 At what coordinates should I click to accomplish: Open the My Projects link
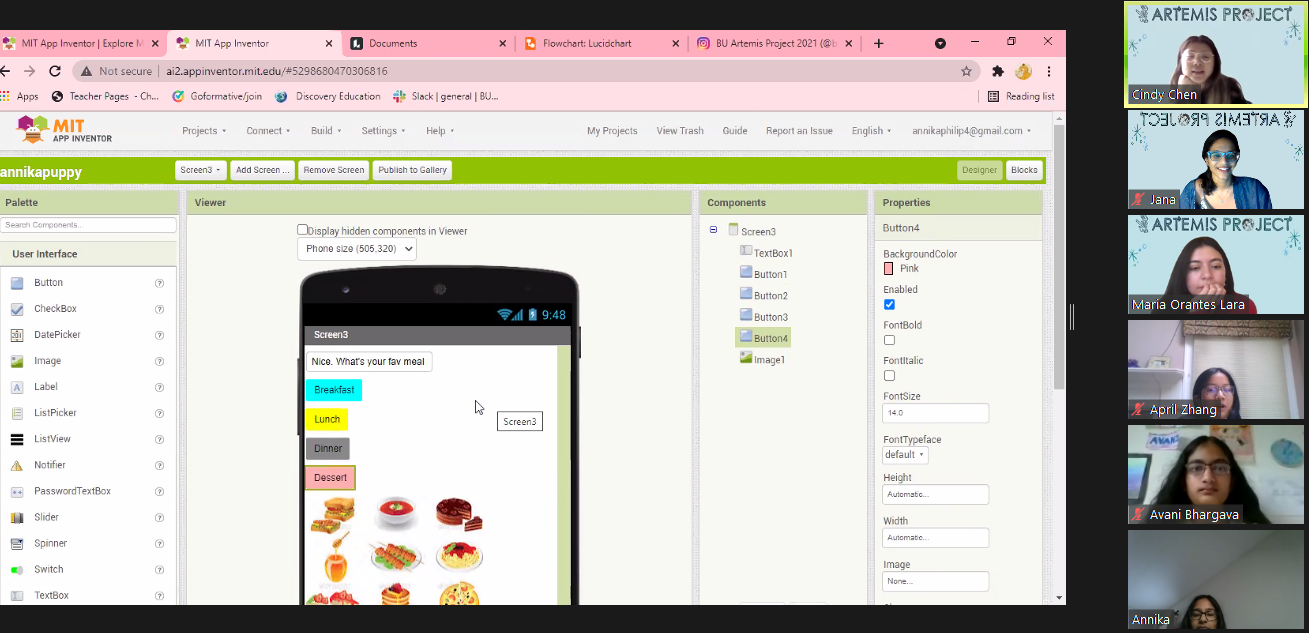pyautogui.click(x=612, y=131)
